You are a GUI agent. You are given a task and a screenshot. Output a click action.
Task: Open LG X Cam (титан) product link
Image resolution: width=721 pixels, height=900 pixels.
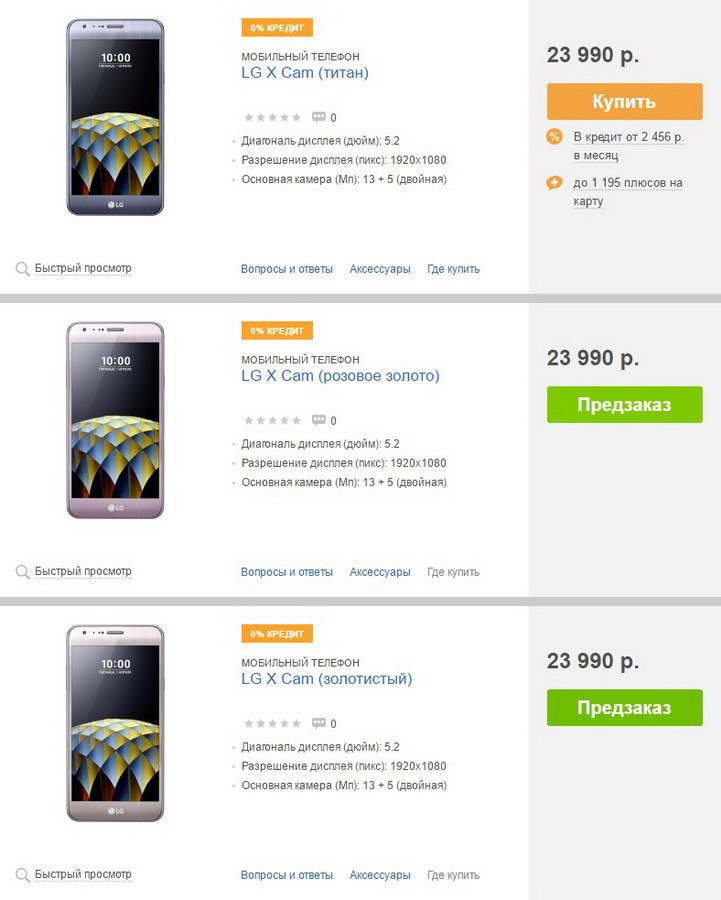[x=305, y=73]
